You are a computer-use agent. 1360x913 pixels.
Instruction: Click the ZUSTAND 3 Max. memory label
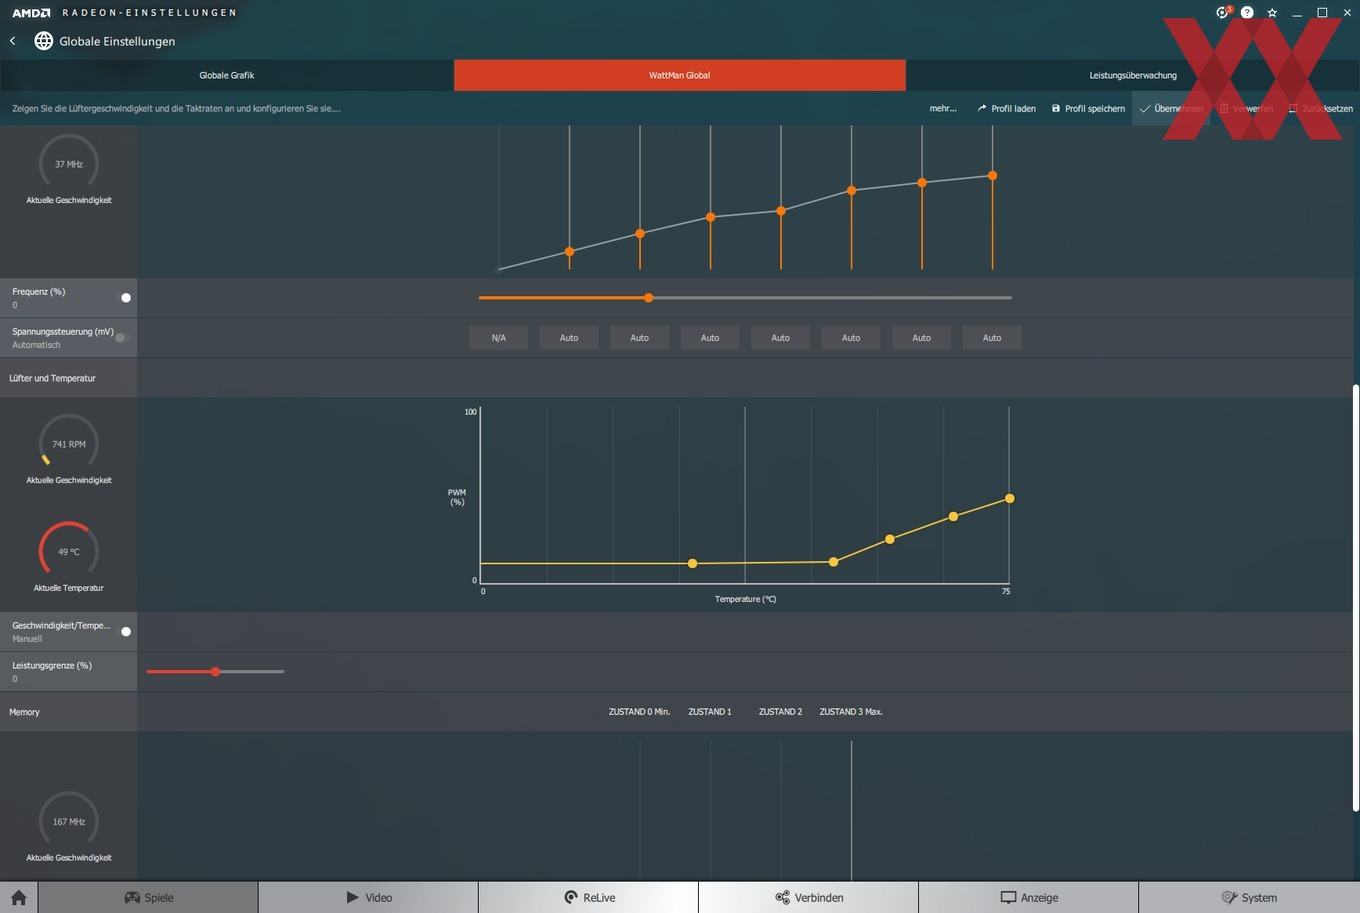click(x=851, y=712)
